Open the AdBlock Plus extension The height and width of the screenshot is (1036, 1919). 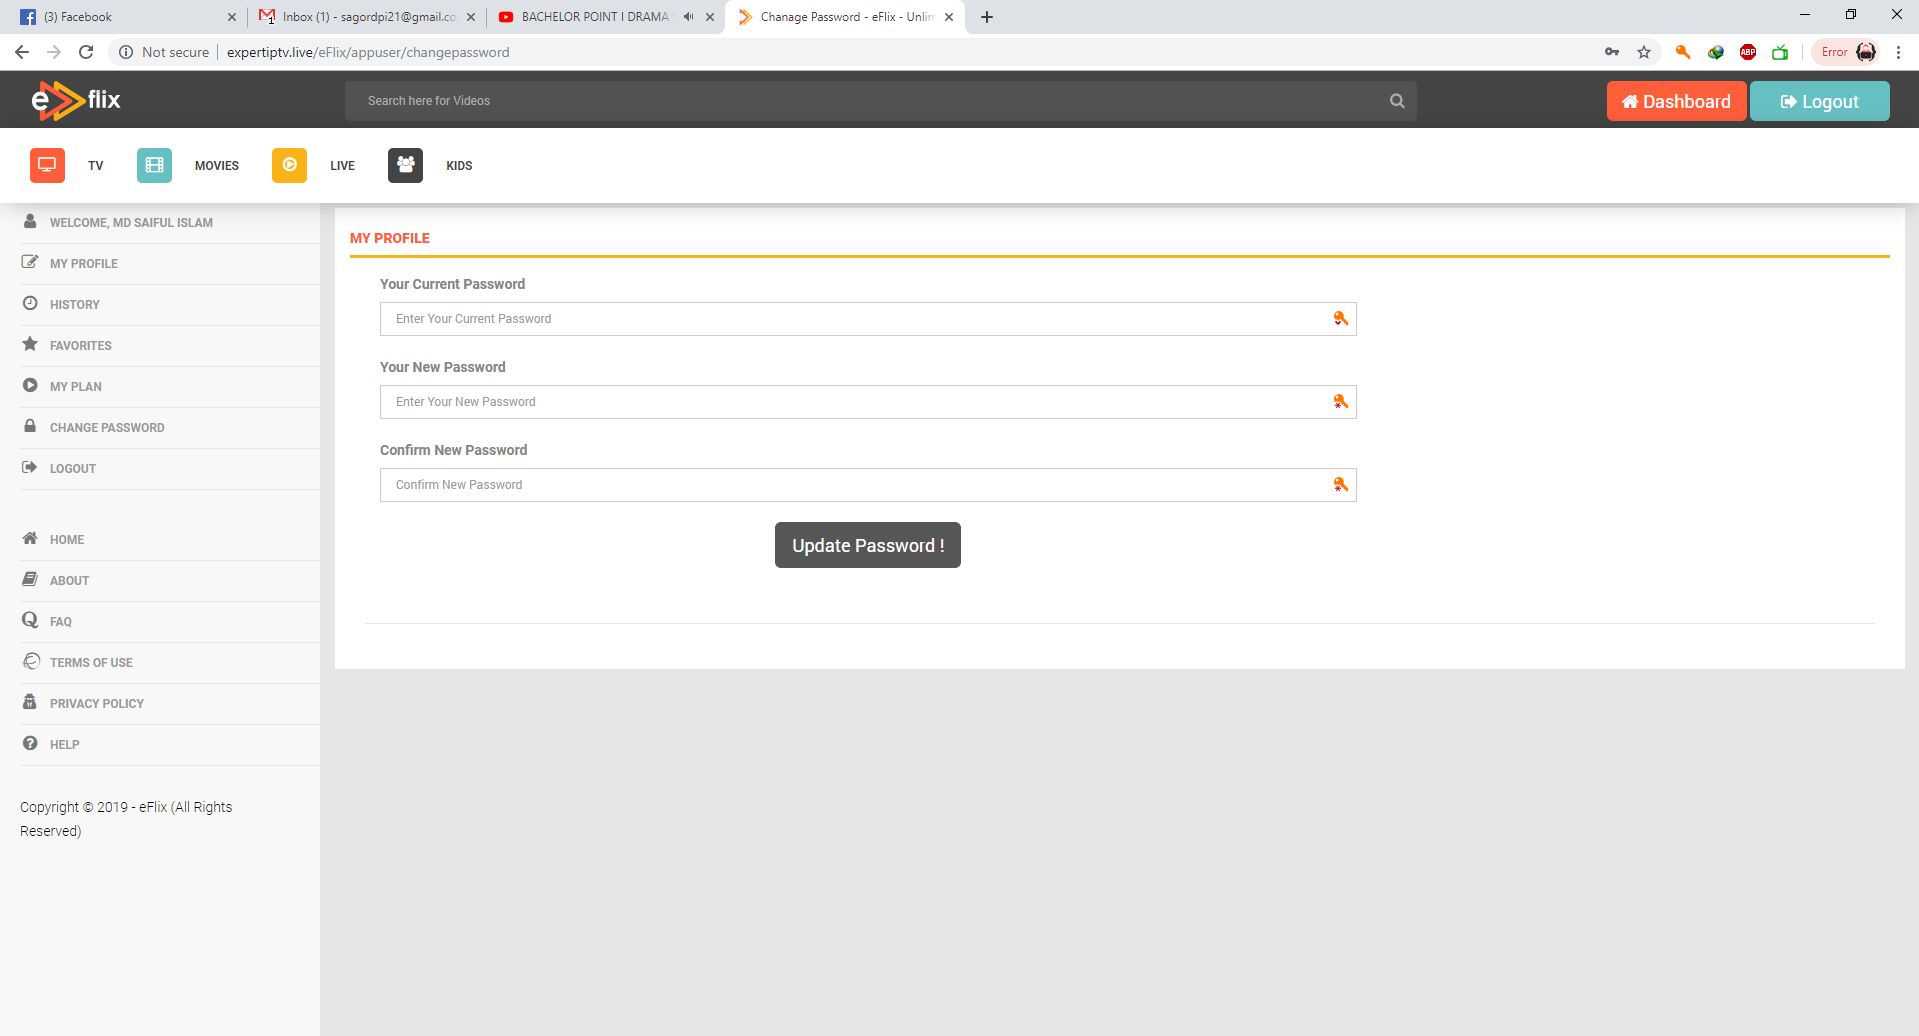coord(1748,52)
